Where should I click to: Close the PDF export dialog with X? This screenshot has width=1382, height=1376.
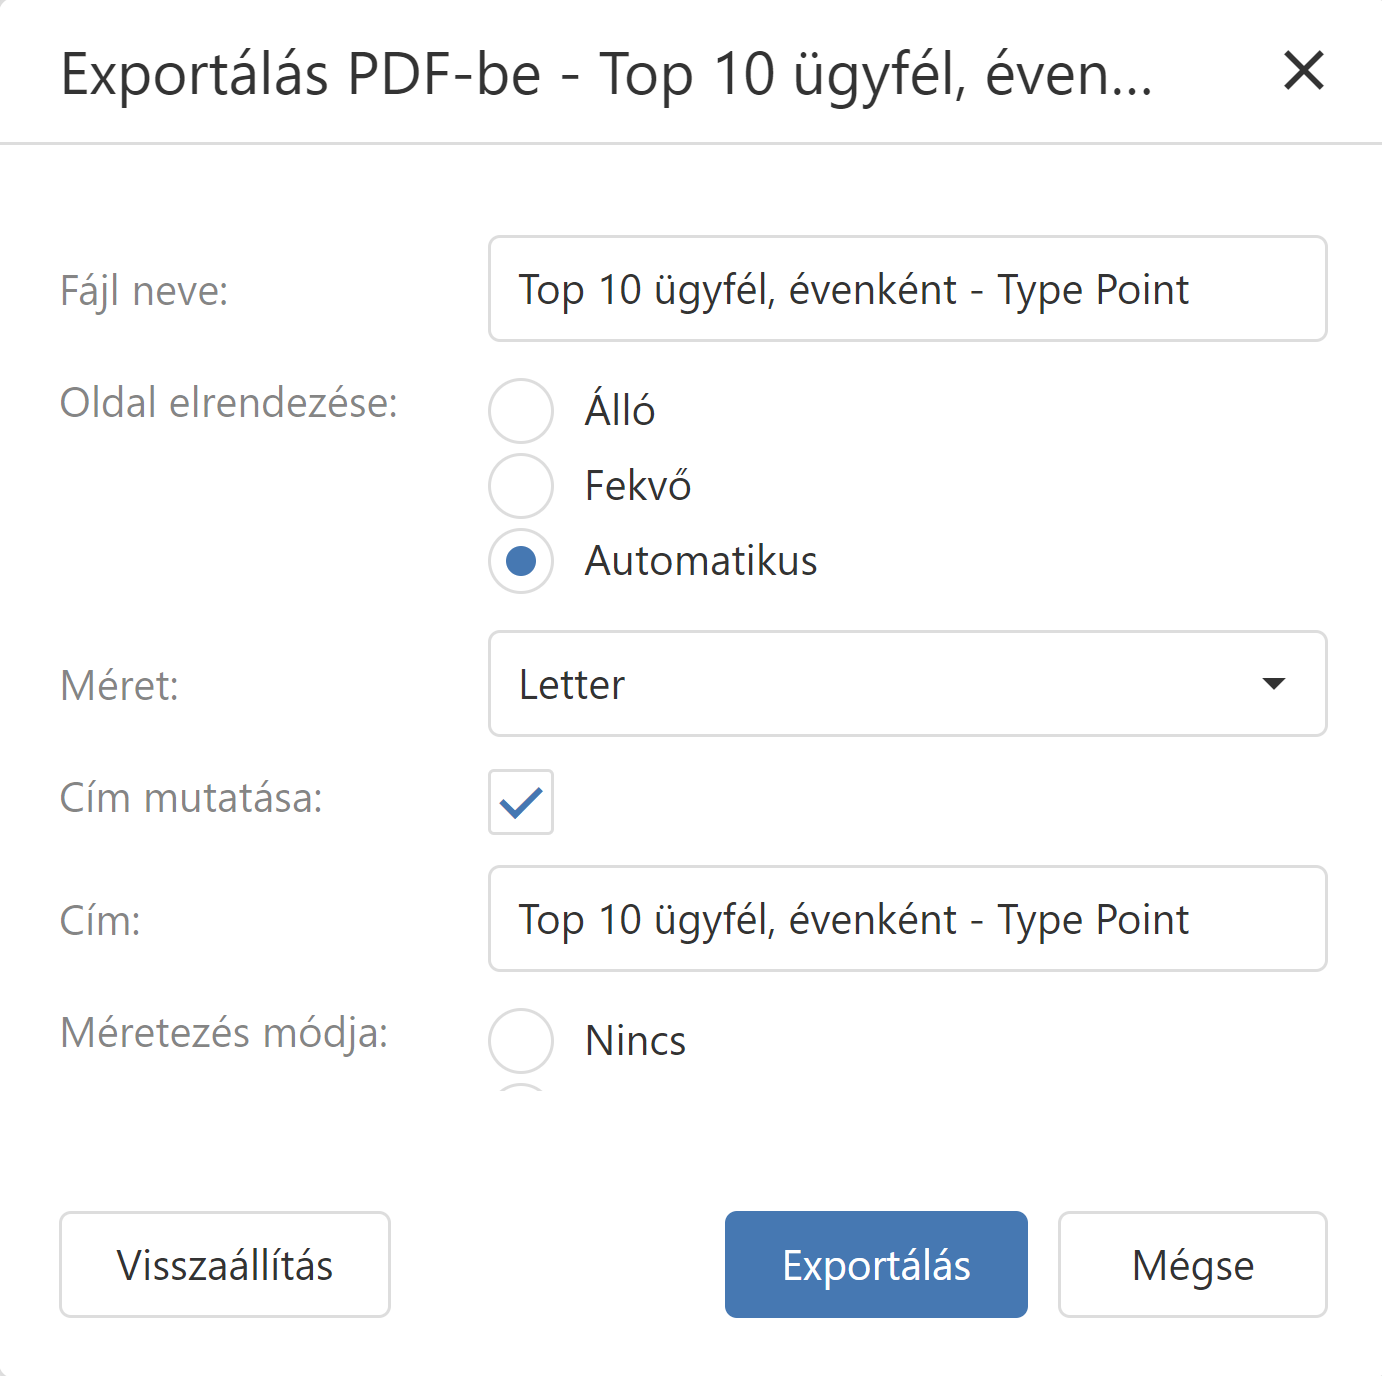click(1303, 71)
